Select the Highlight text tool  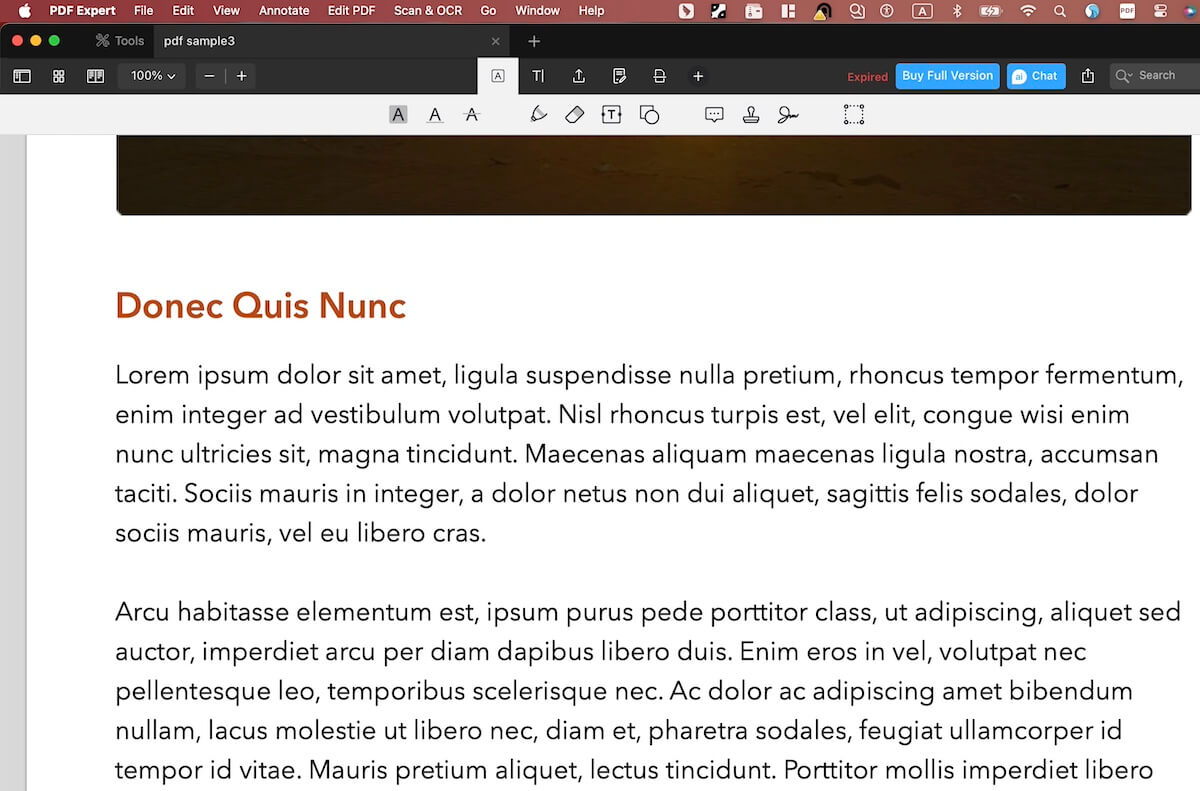[x=398, y=114]
